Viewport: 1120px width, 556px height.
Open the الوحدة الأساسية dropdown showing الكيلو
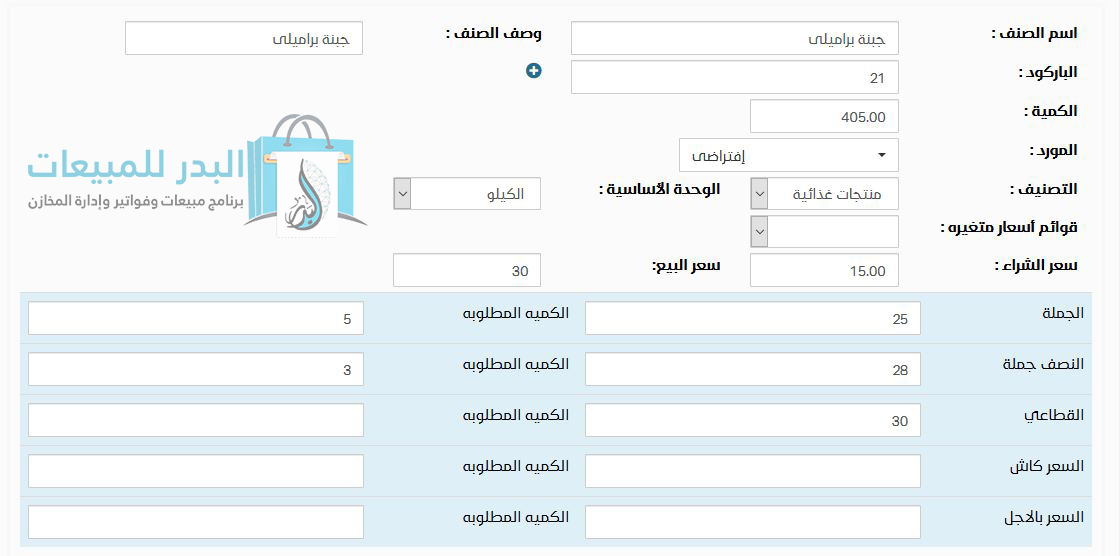coord(467,194)
